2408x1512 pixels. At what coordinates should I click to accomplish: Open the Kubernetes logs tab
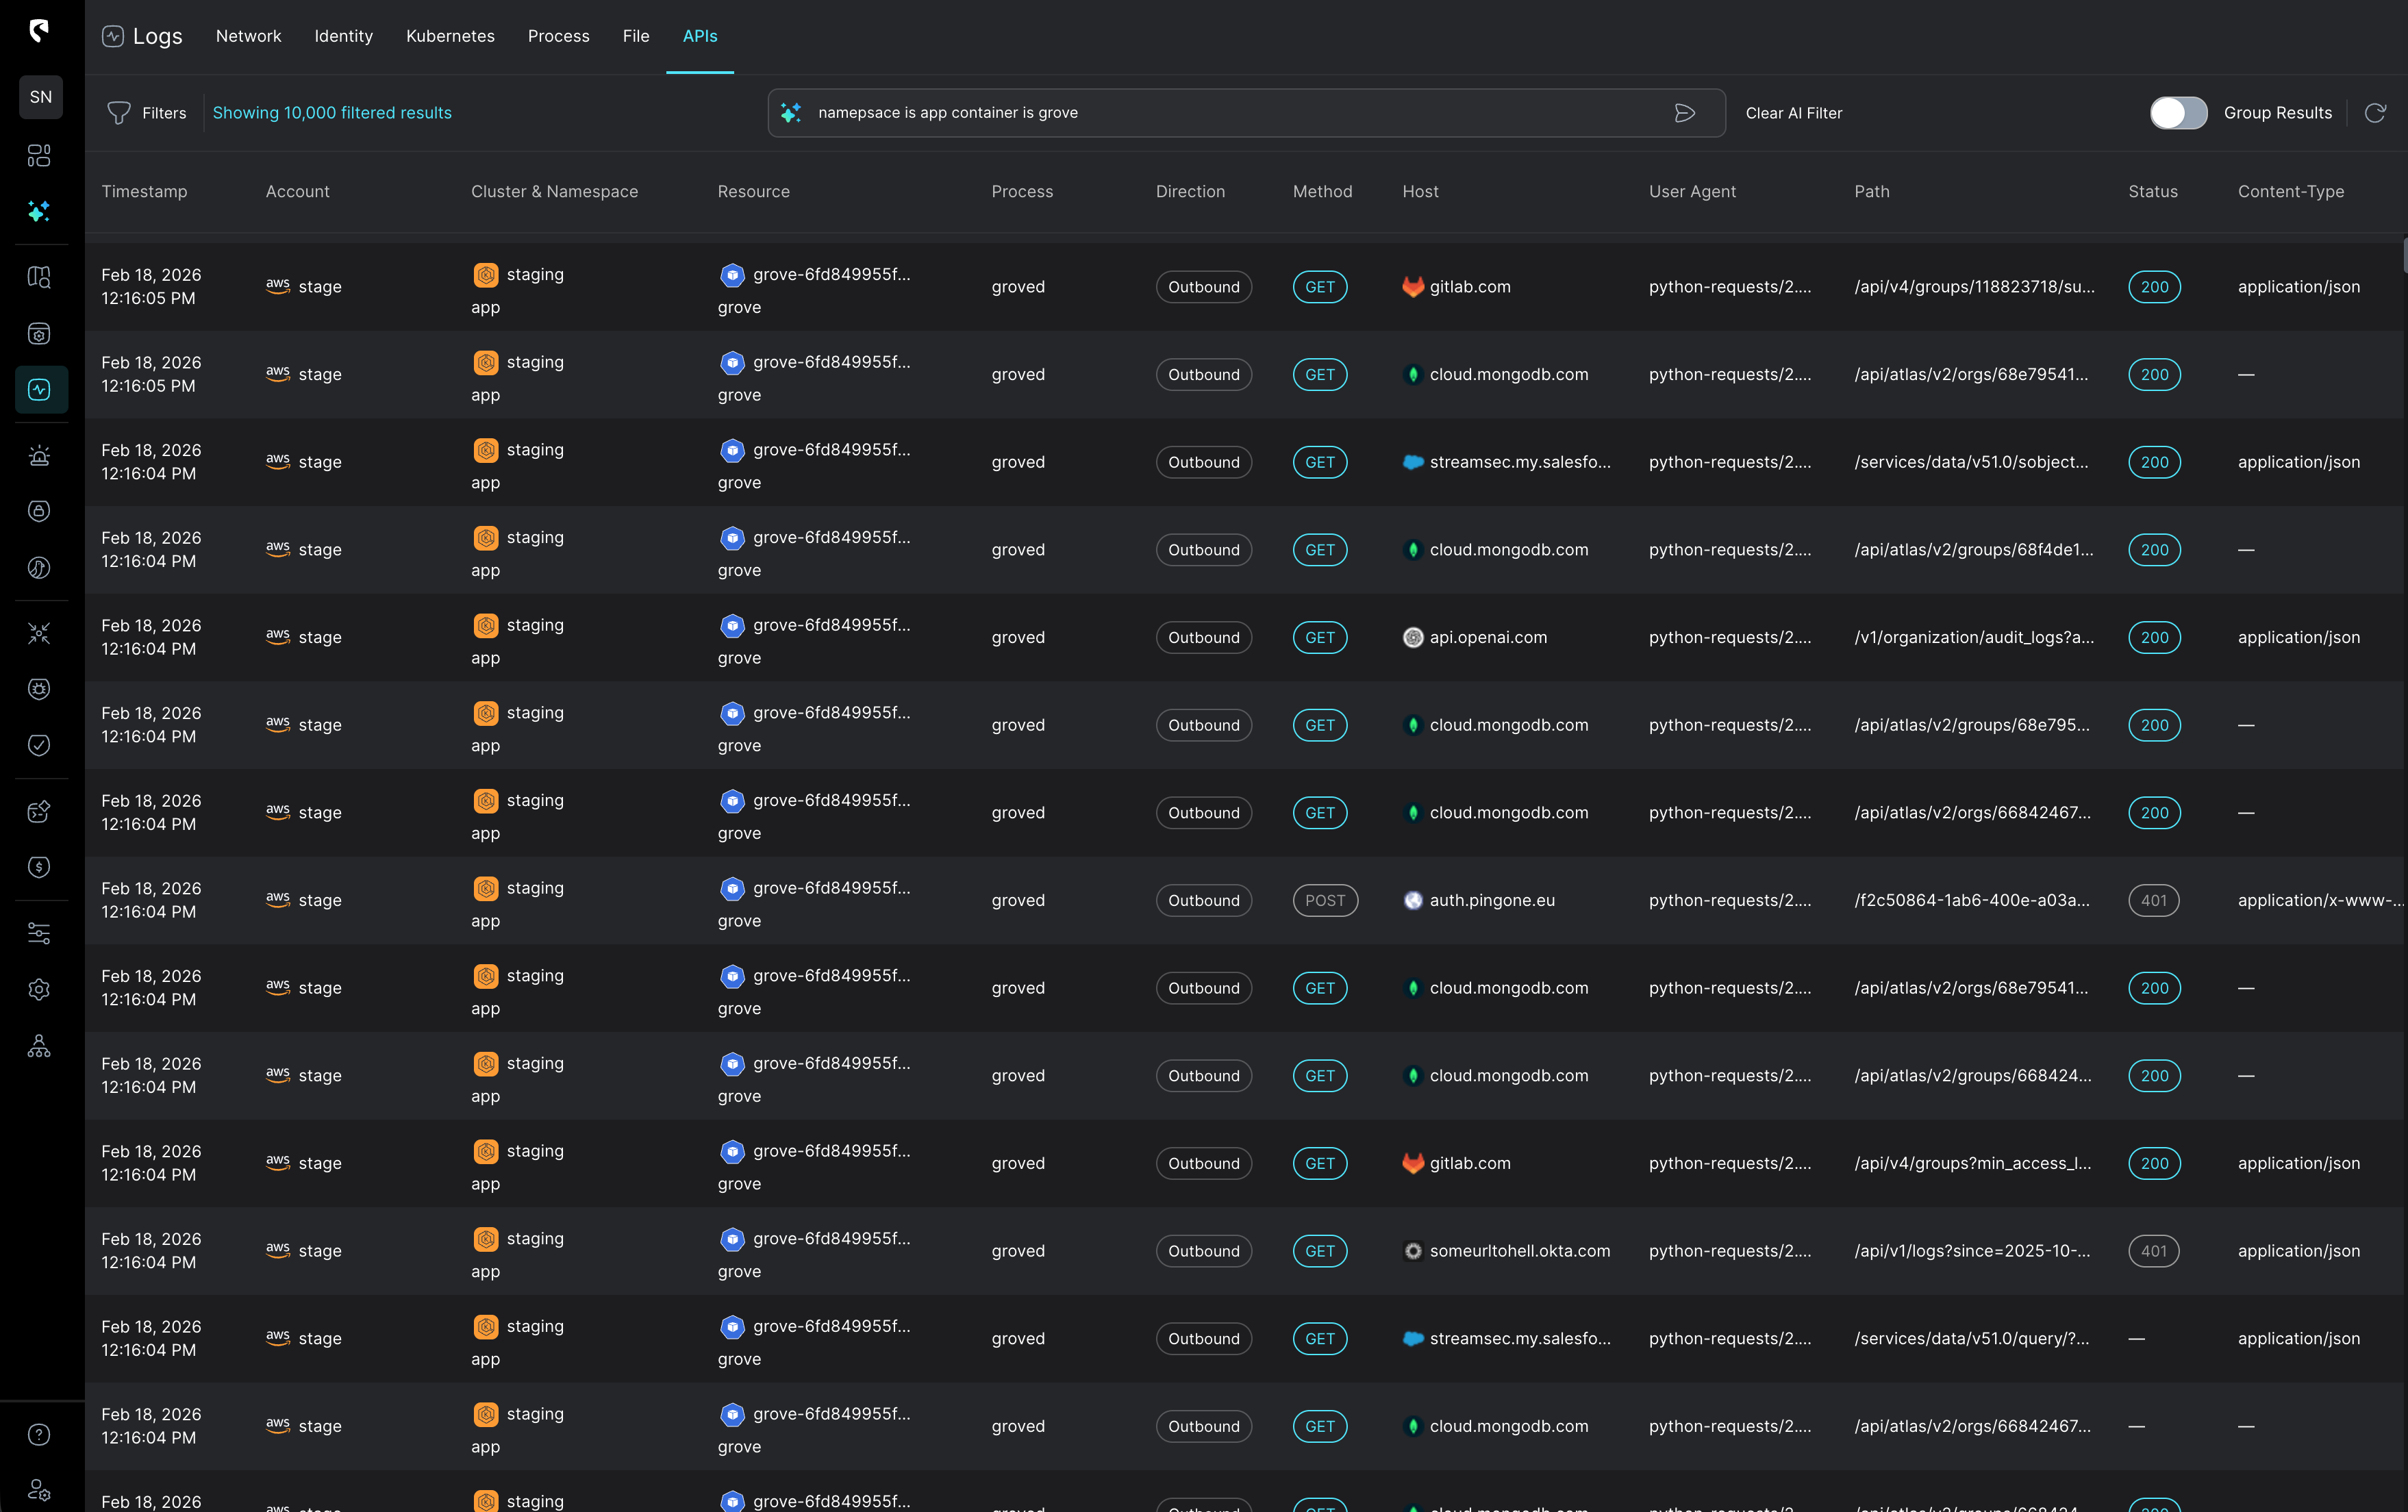(450, 36)
